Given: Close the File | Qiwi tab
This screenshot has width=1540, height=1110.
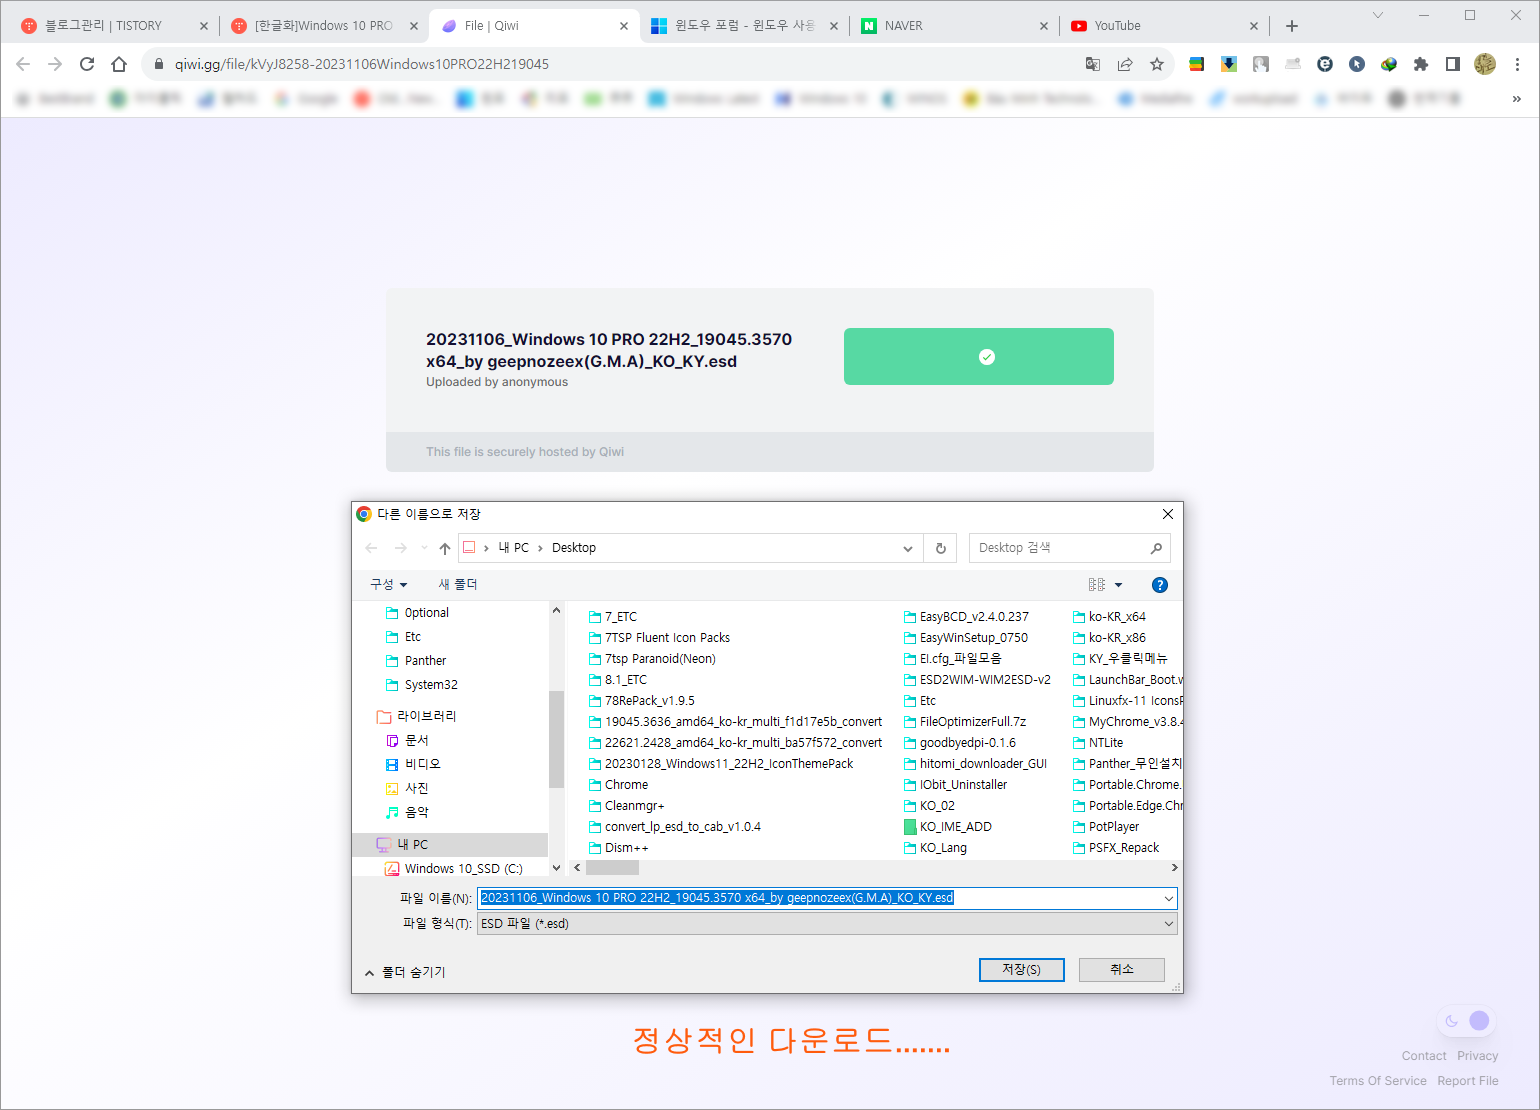Looking at the screenshot, I should [x=624, y=26].
